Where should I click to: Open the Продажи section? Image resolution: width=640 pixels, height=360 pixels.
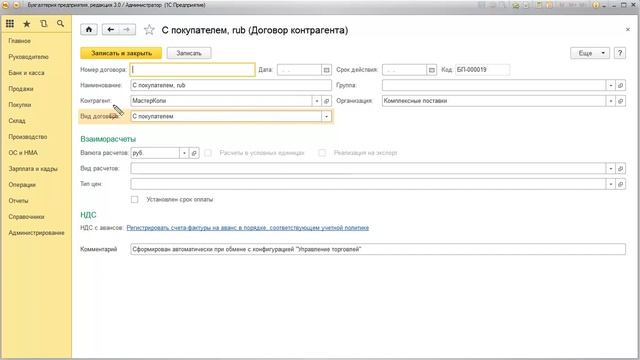coord(21,89)
